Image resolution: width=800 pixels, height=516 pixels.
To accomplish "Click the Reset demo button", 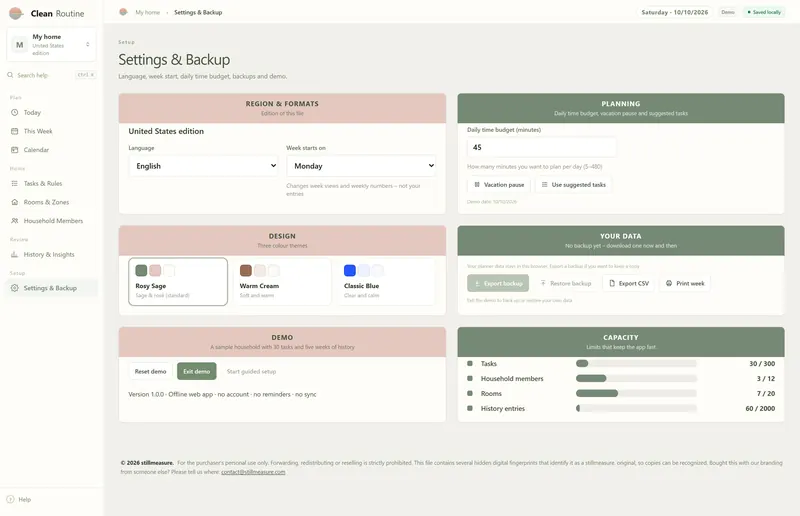I will pos(151,372).
